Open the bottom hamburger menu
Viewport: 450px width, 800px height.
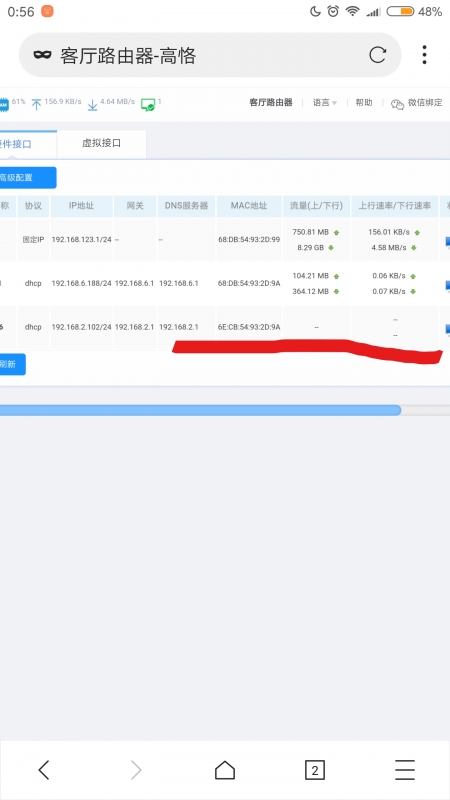pos(405,769)
